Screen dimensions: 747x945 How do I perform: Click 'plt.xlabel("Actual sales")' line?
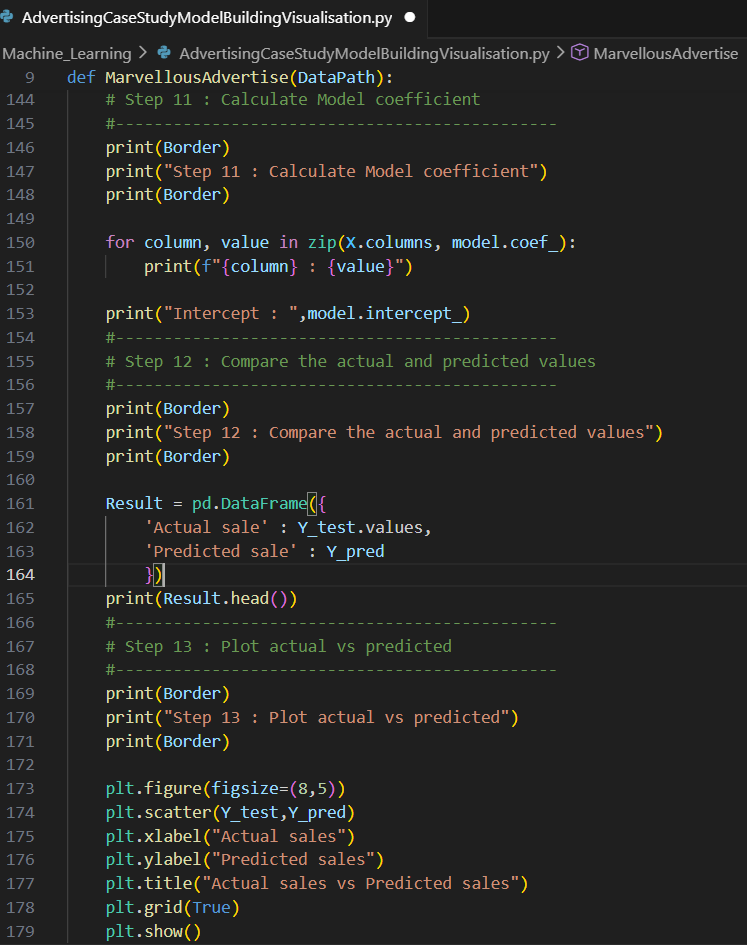(x=230, y=837)
